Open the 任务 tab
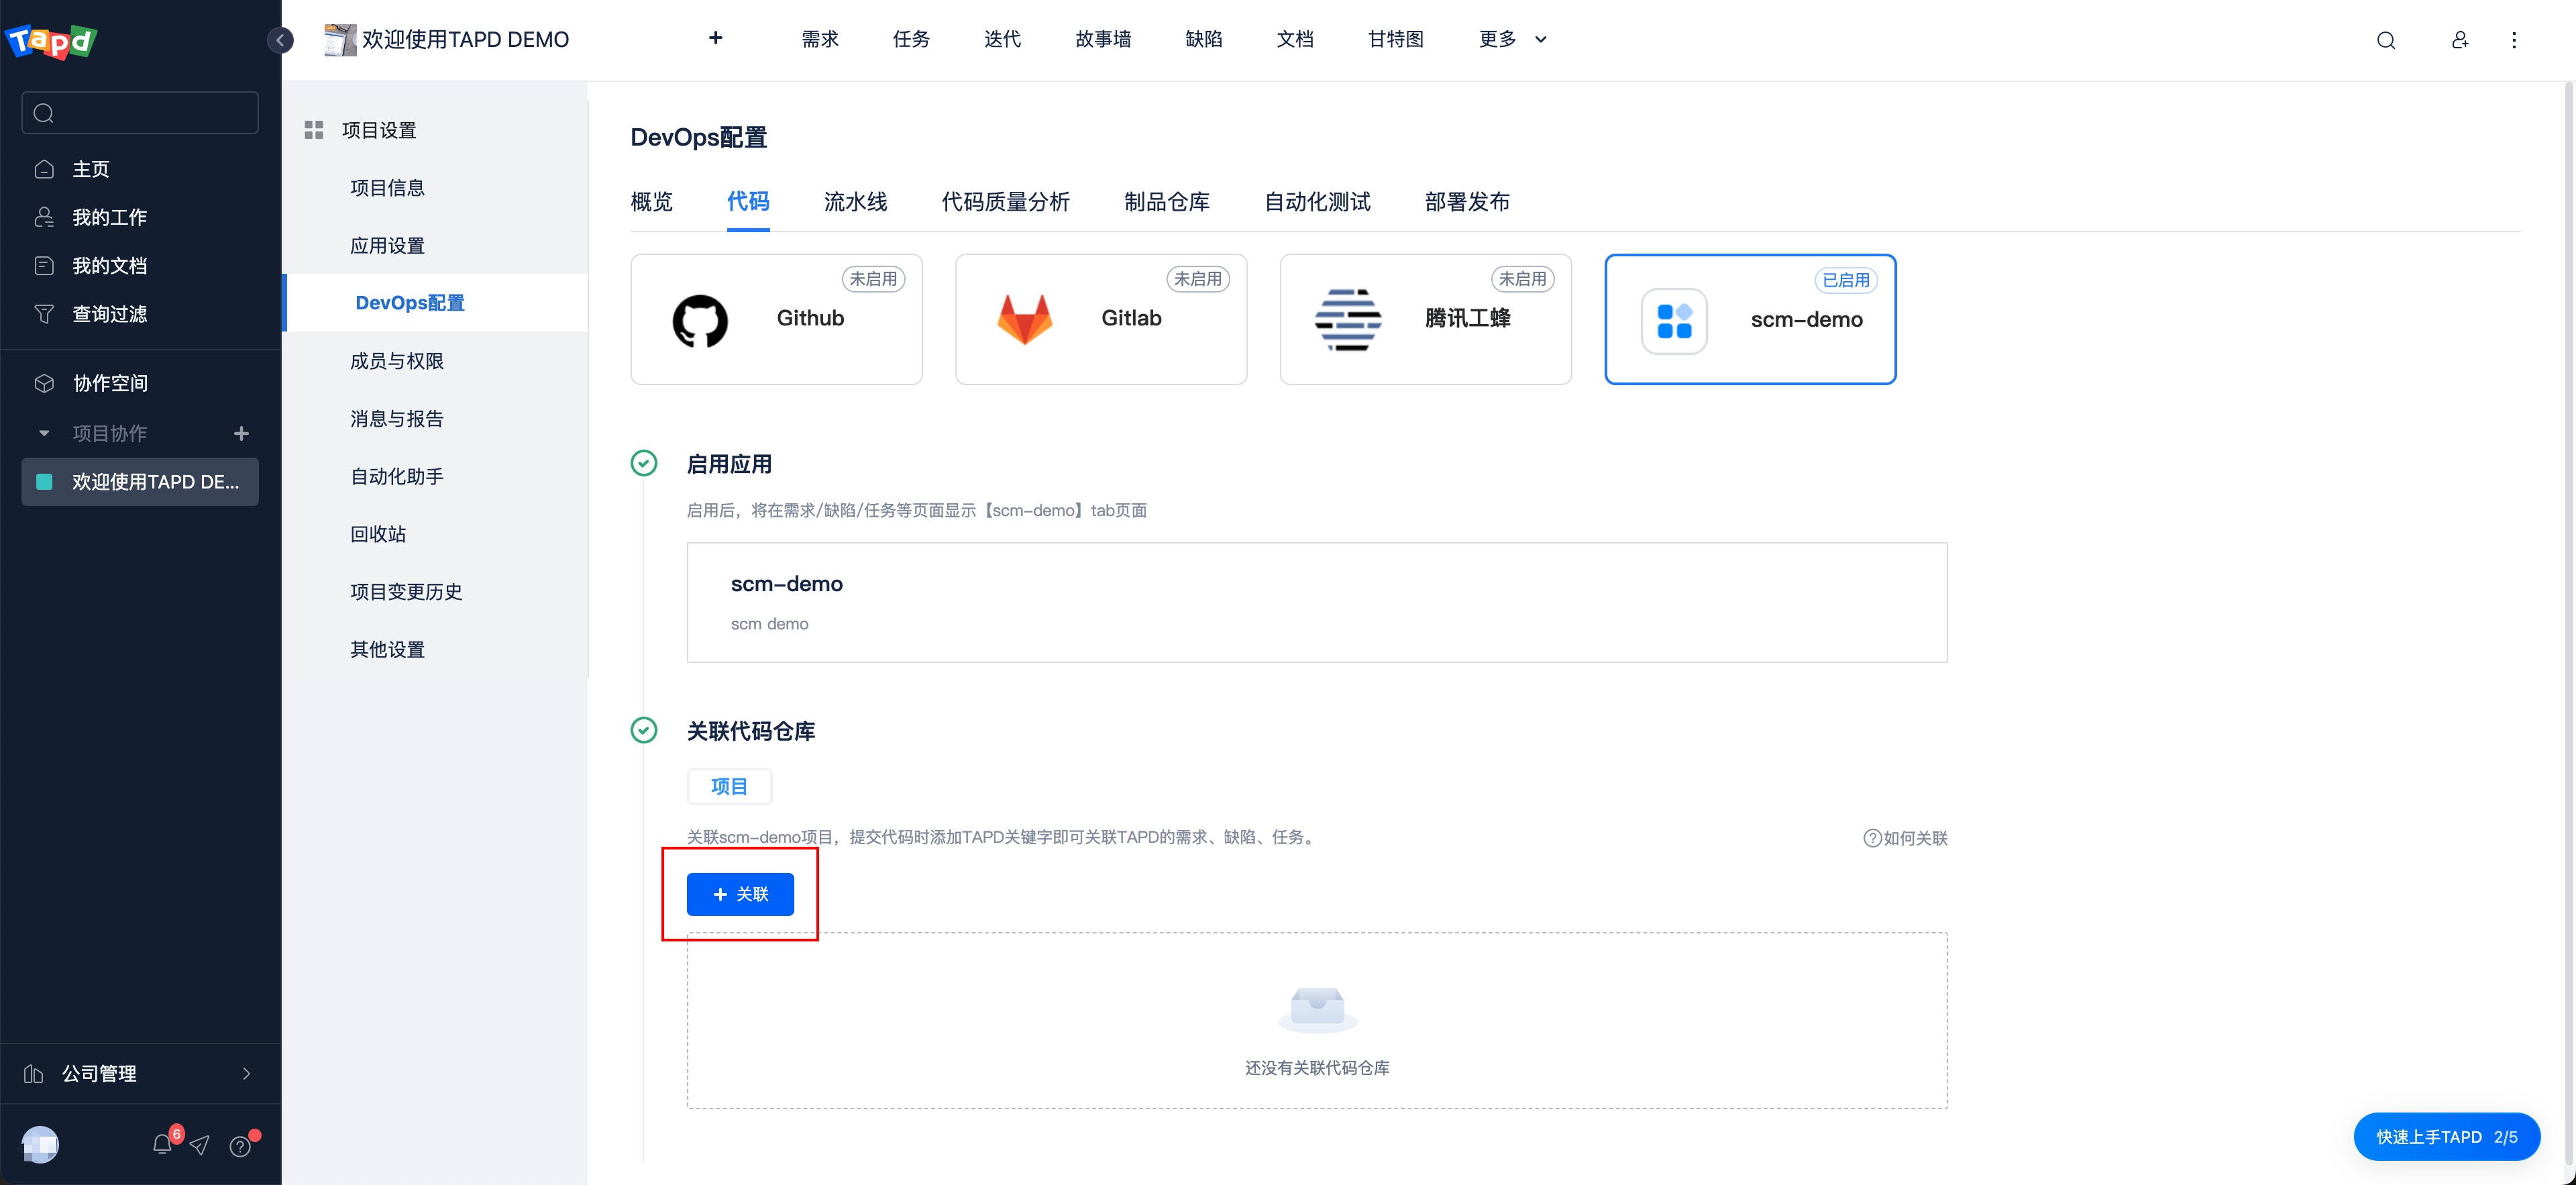The width and height of the screenshot is (2576, 1185). [x=911, y=39]
